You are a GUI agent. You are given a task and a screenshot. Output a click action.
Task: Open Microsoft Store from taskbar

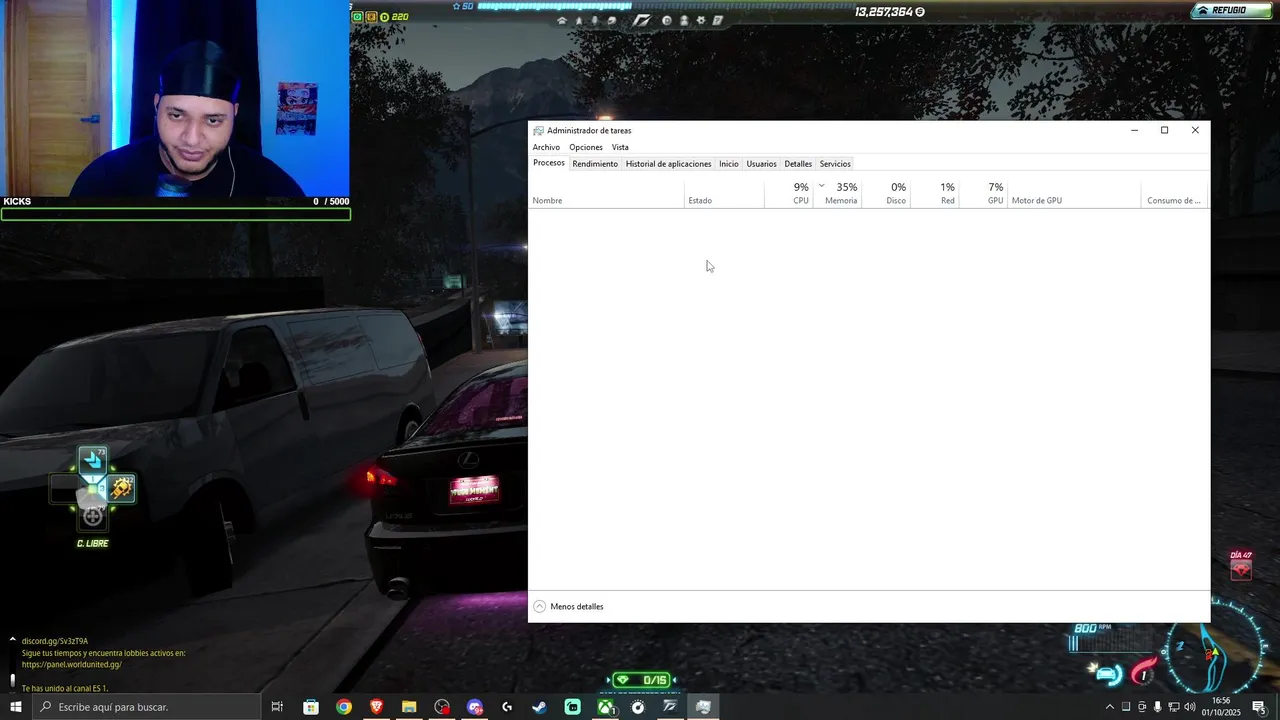[311, 707]
